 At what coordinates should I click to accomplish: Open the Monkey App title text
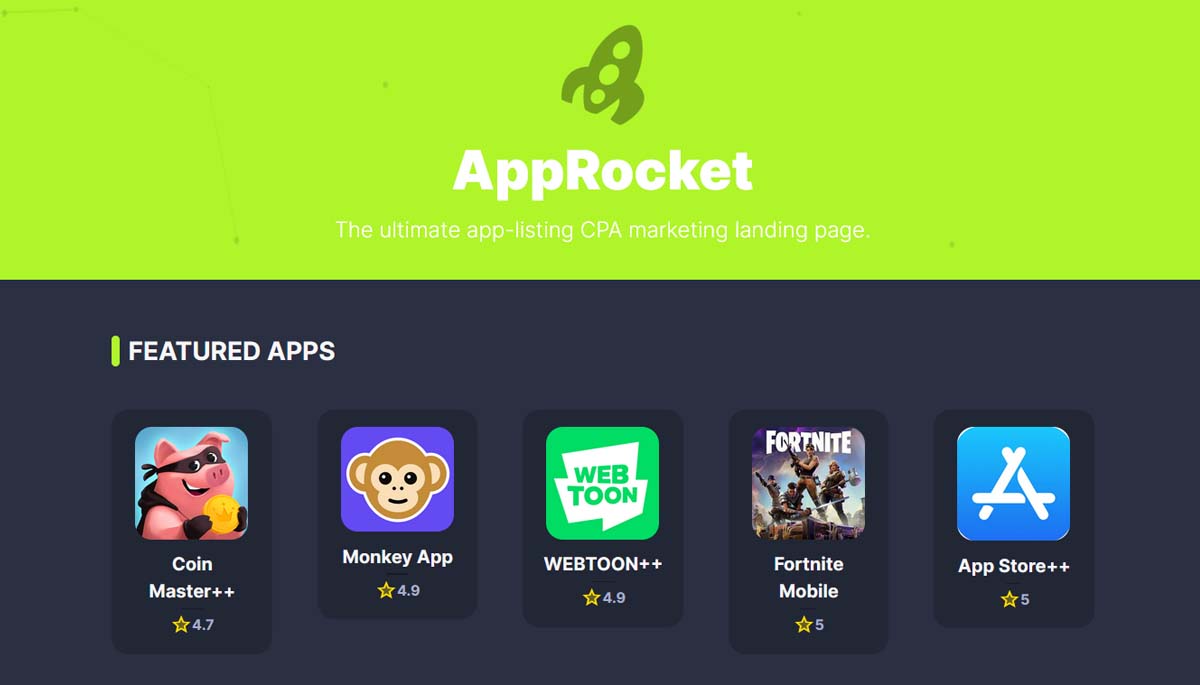pyautogui.click(x=397, y=557)
